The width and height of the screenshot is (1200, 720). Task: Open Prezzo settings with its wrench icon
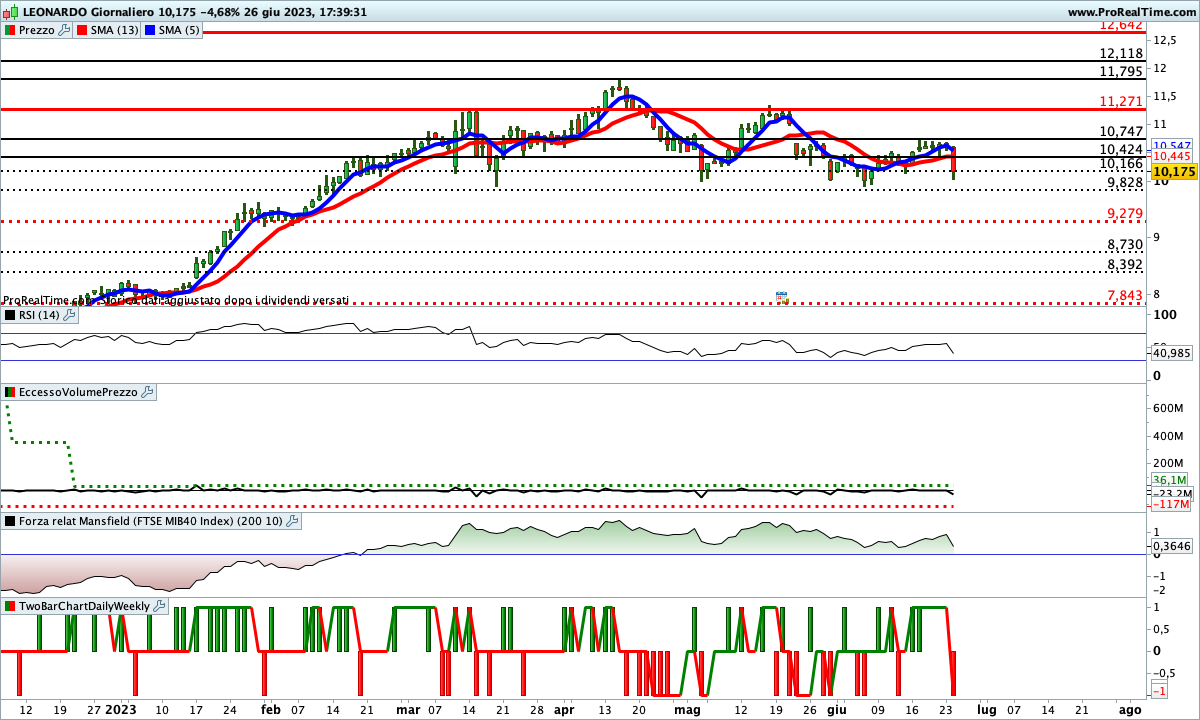tap(65, 31)
